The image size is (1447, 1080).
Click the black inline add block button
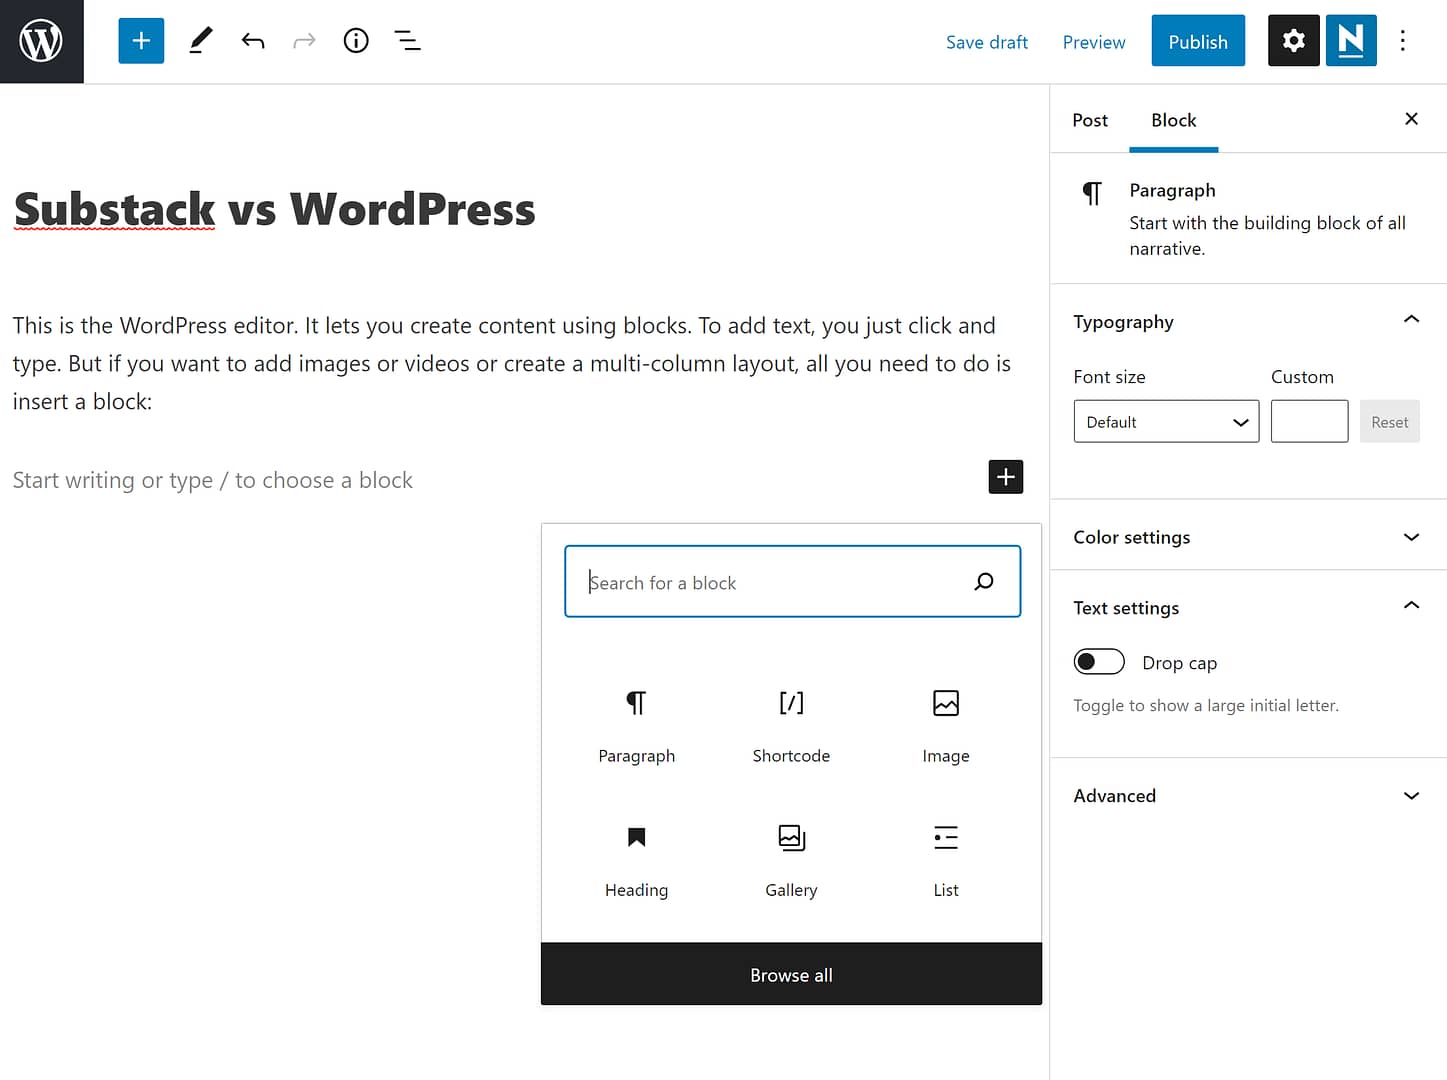(1006, 477)
